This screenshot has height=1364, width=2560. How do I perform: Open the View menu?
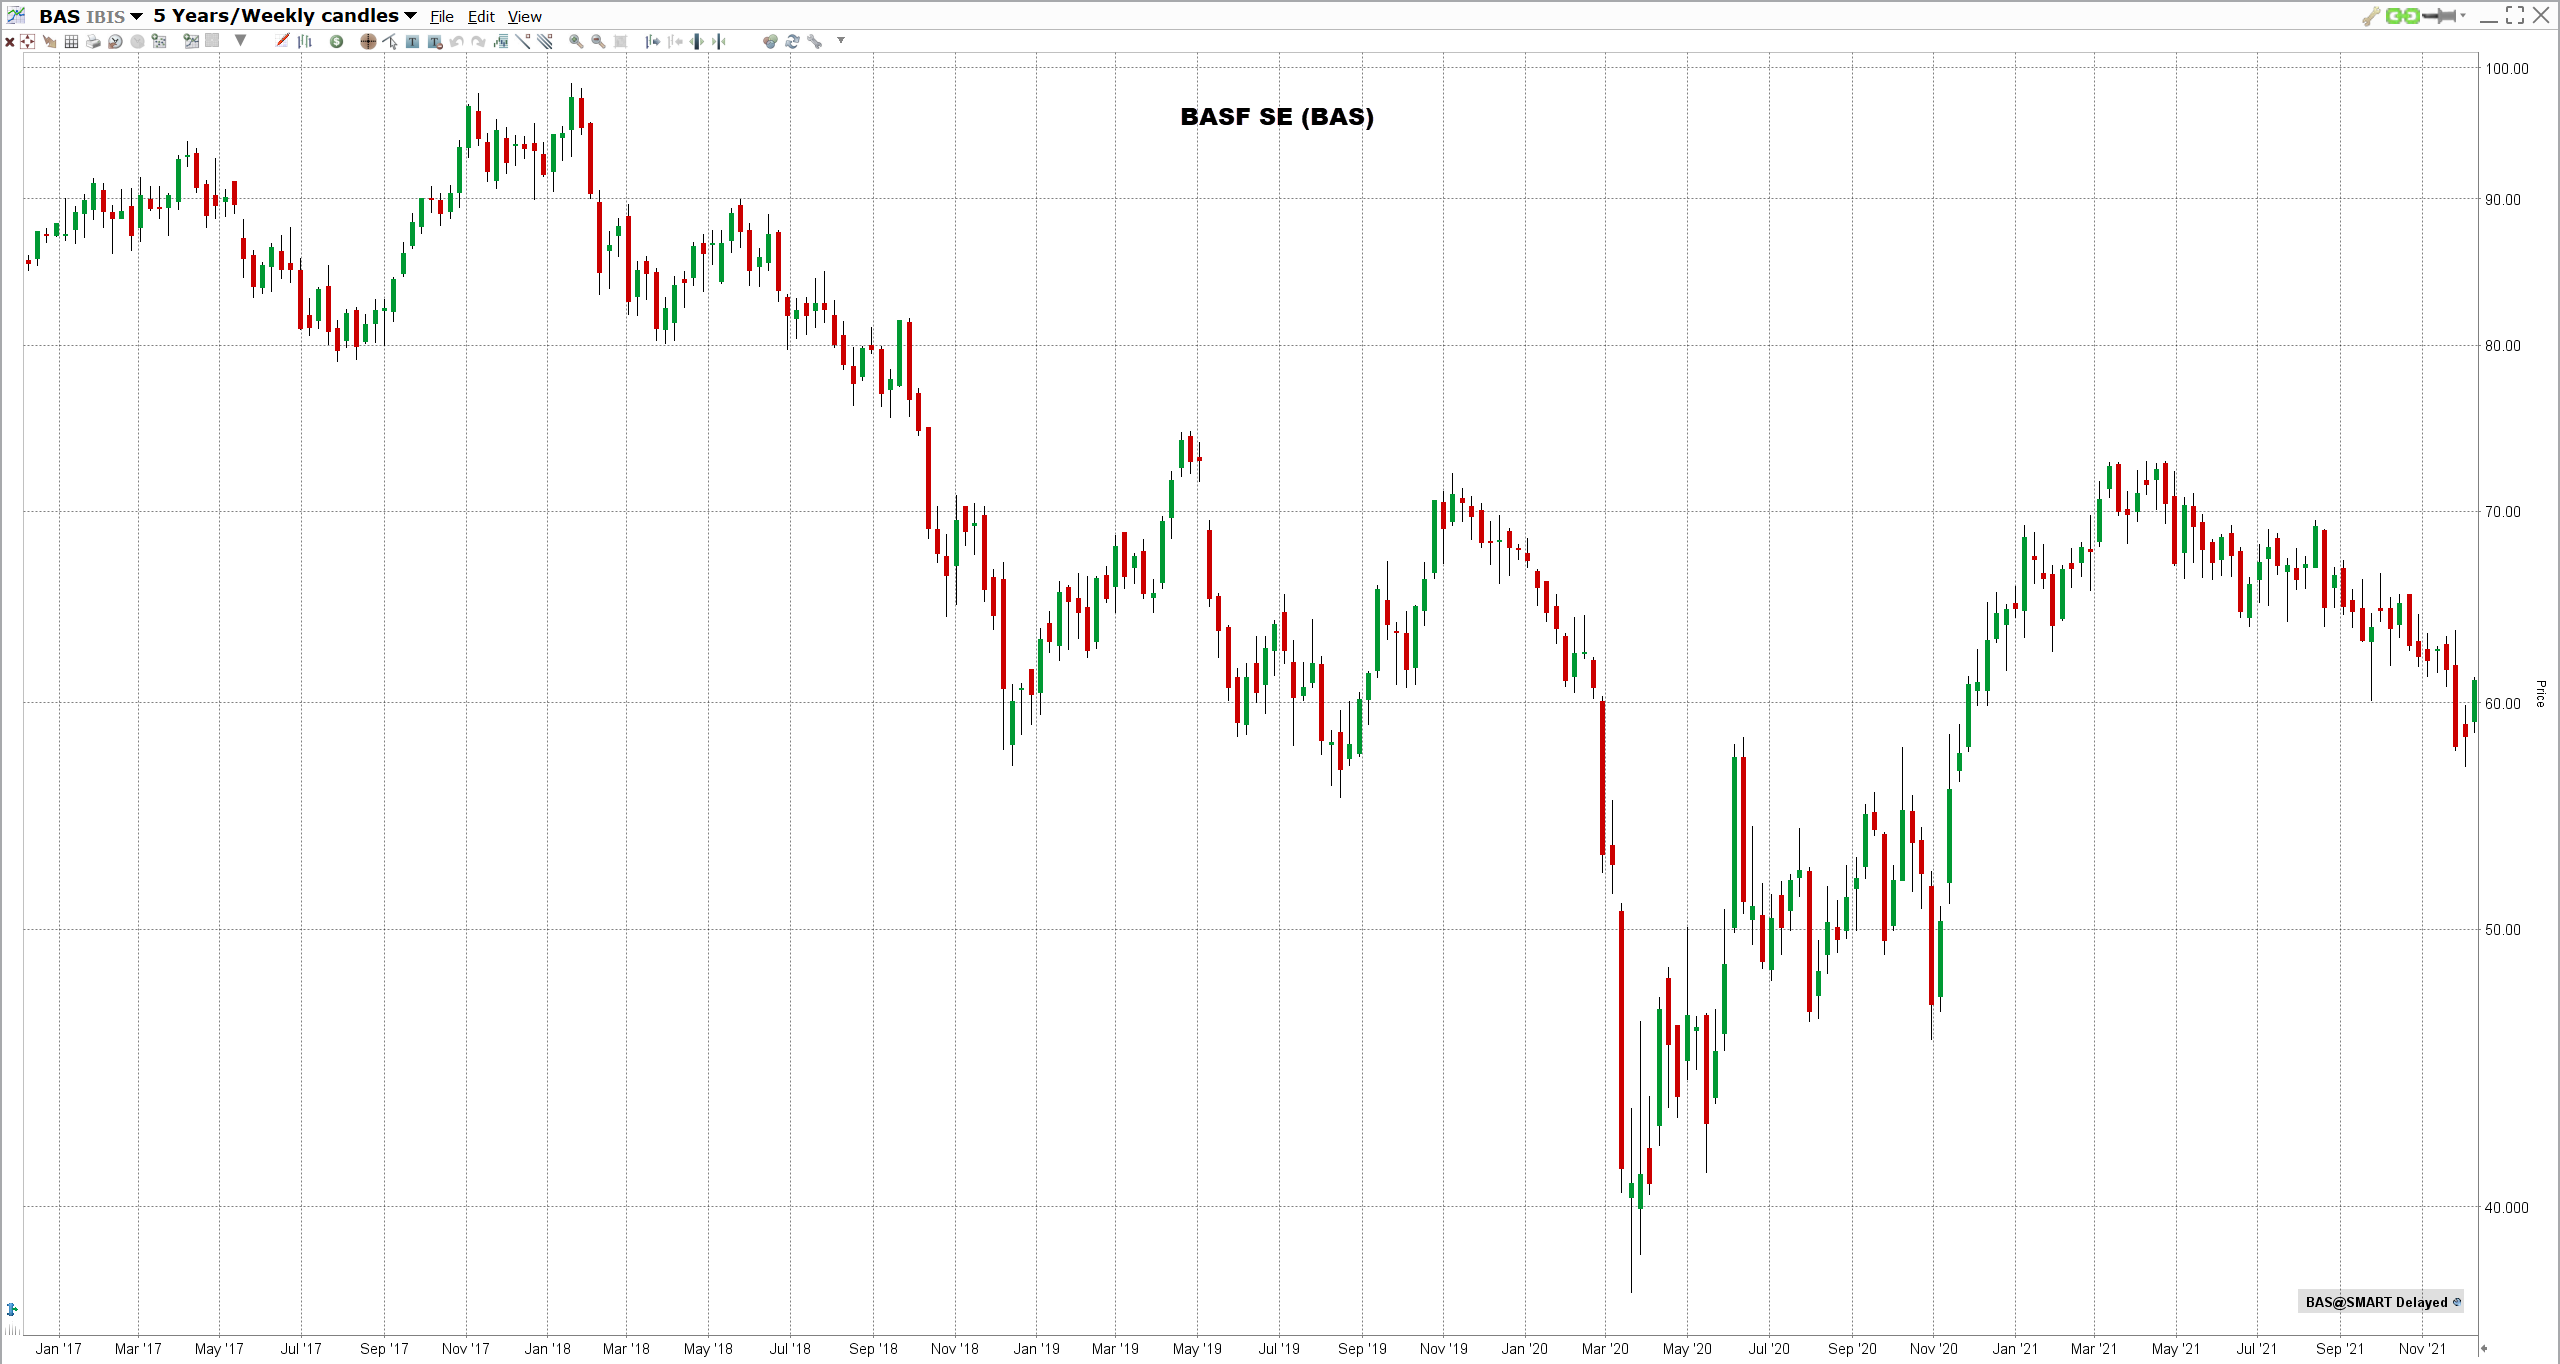(524, 16)
